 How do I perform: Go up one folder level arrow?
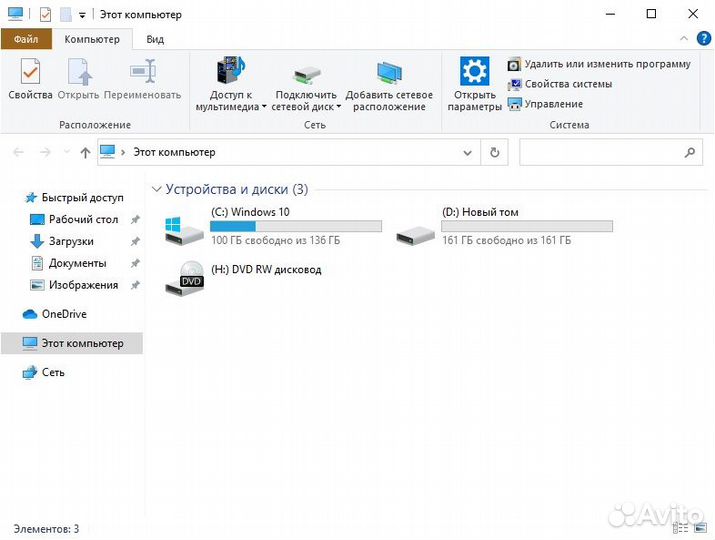[85, 153]
